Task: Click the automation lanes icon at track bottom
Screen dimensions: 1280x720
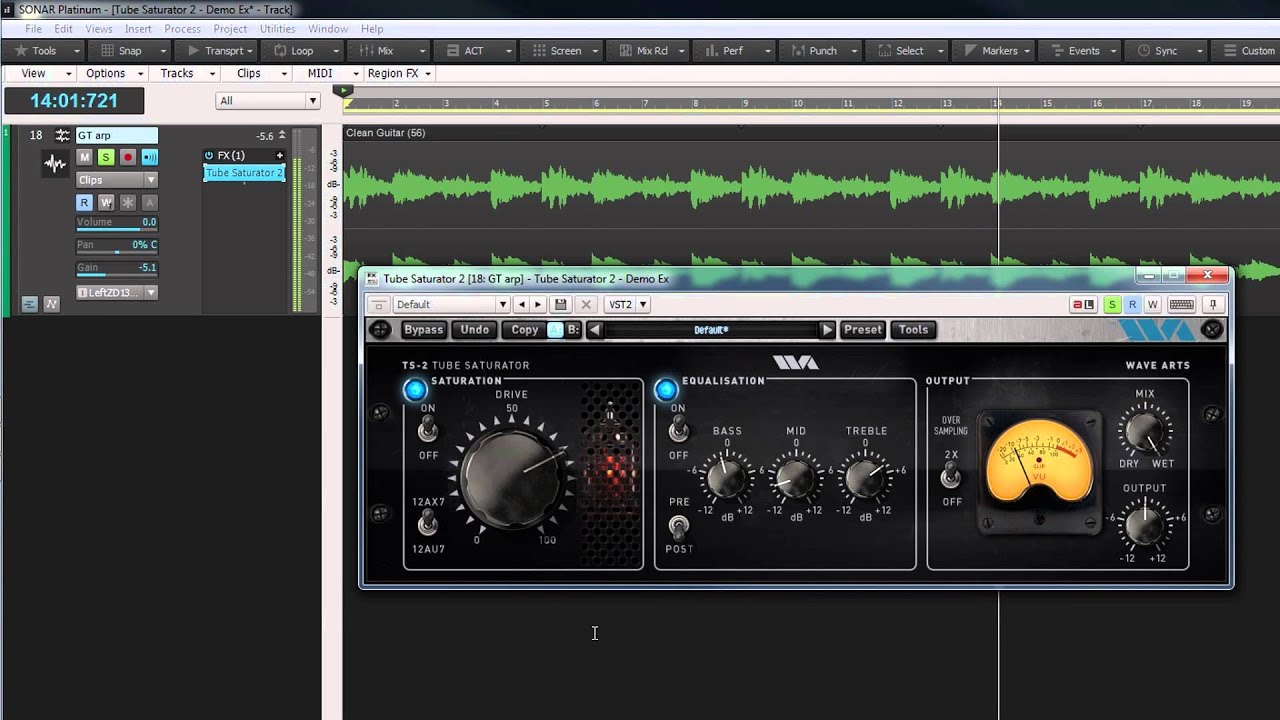Action: [x=29, y=304]
